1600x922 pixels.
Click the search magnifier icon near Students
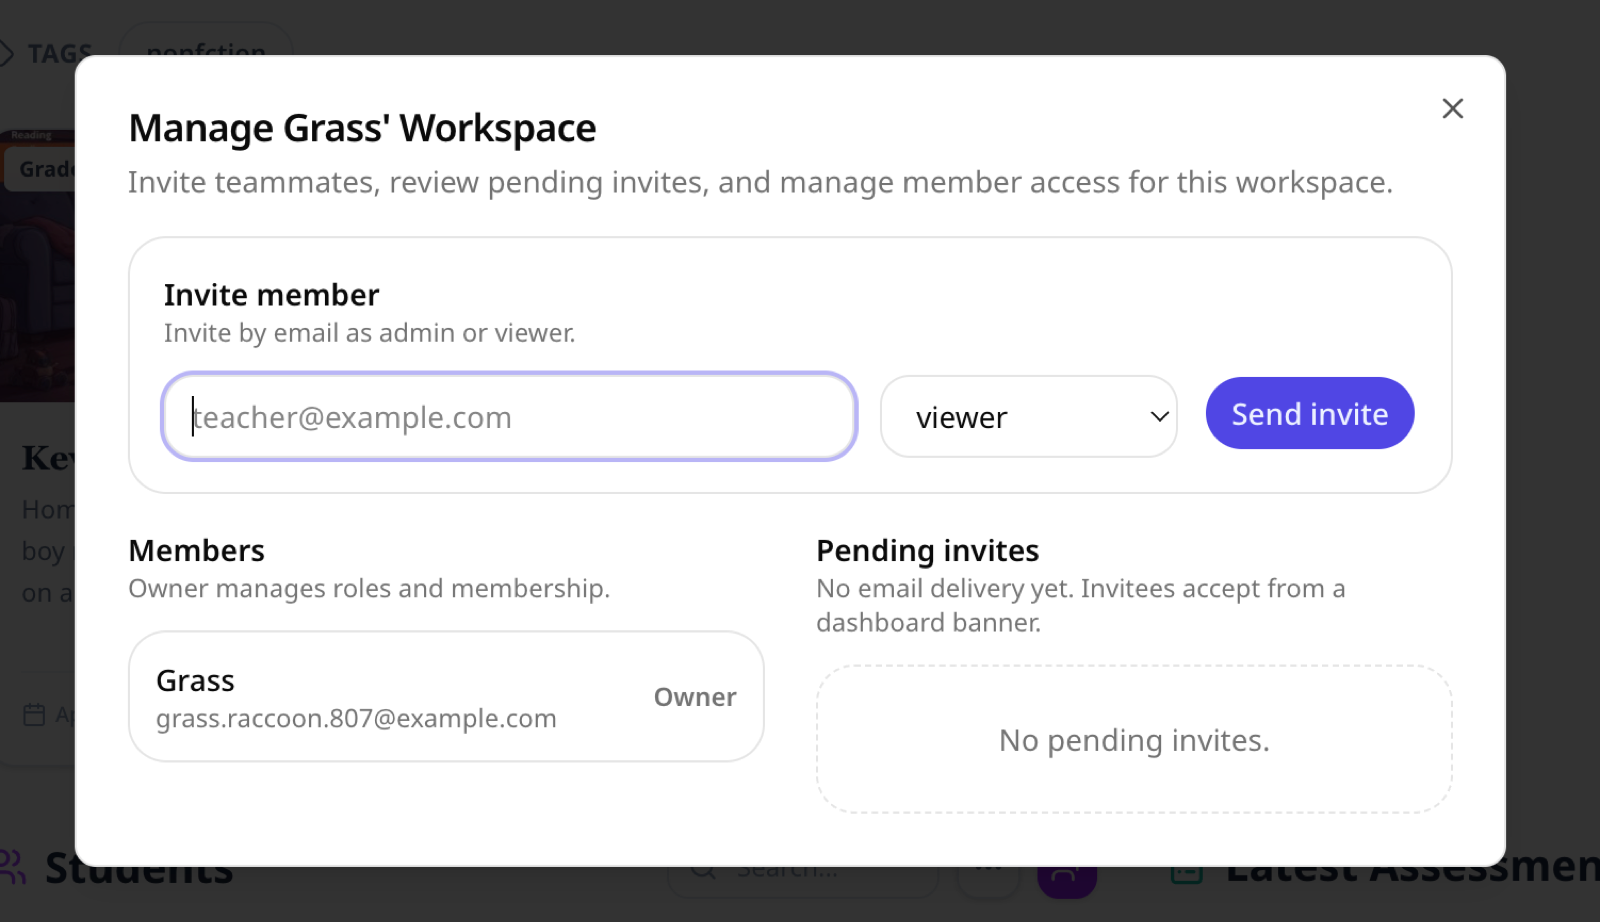703,867
